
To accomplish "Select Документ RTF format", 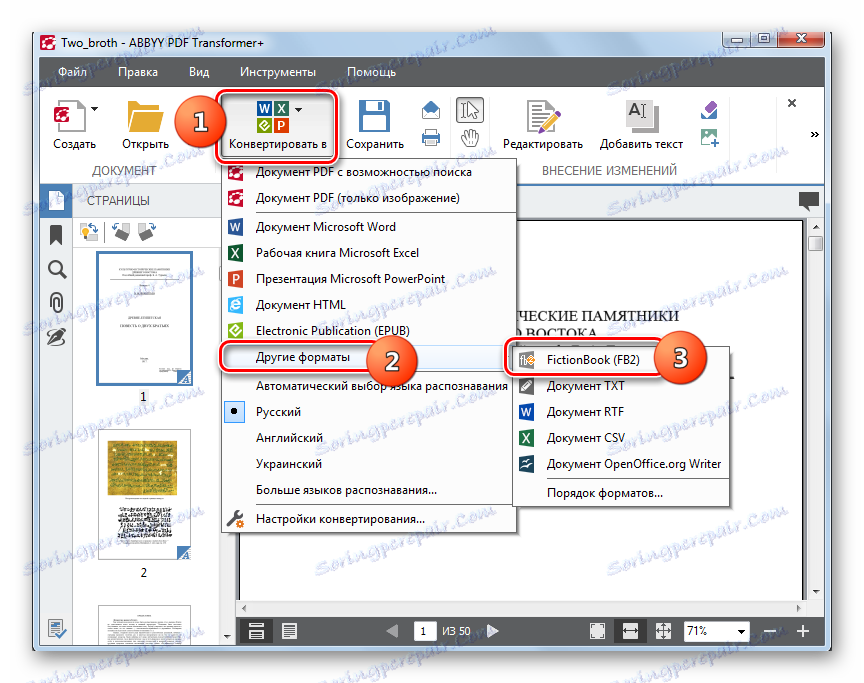I will [620, 412].
